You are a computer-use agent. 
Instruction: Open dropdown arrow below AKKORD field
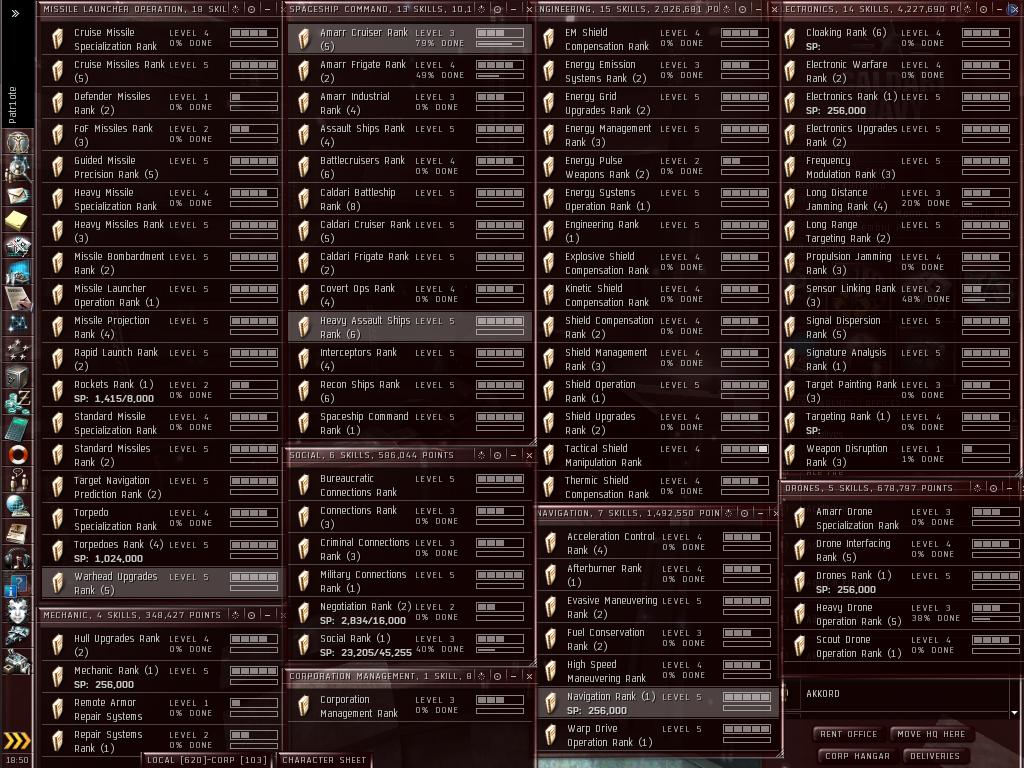point(1014,712)
